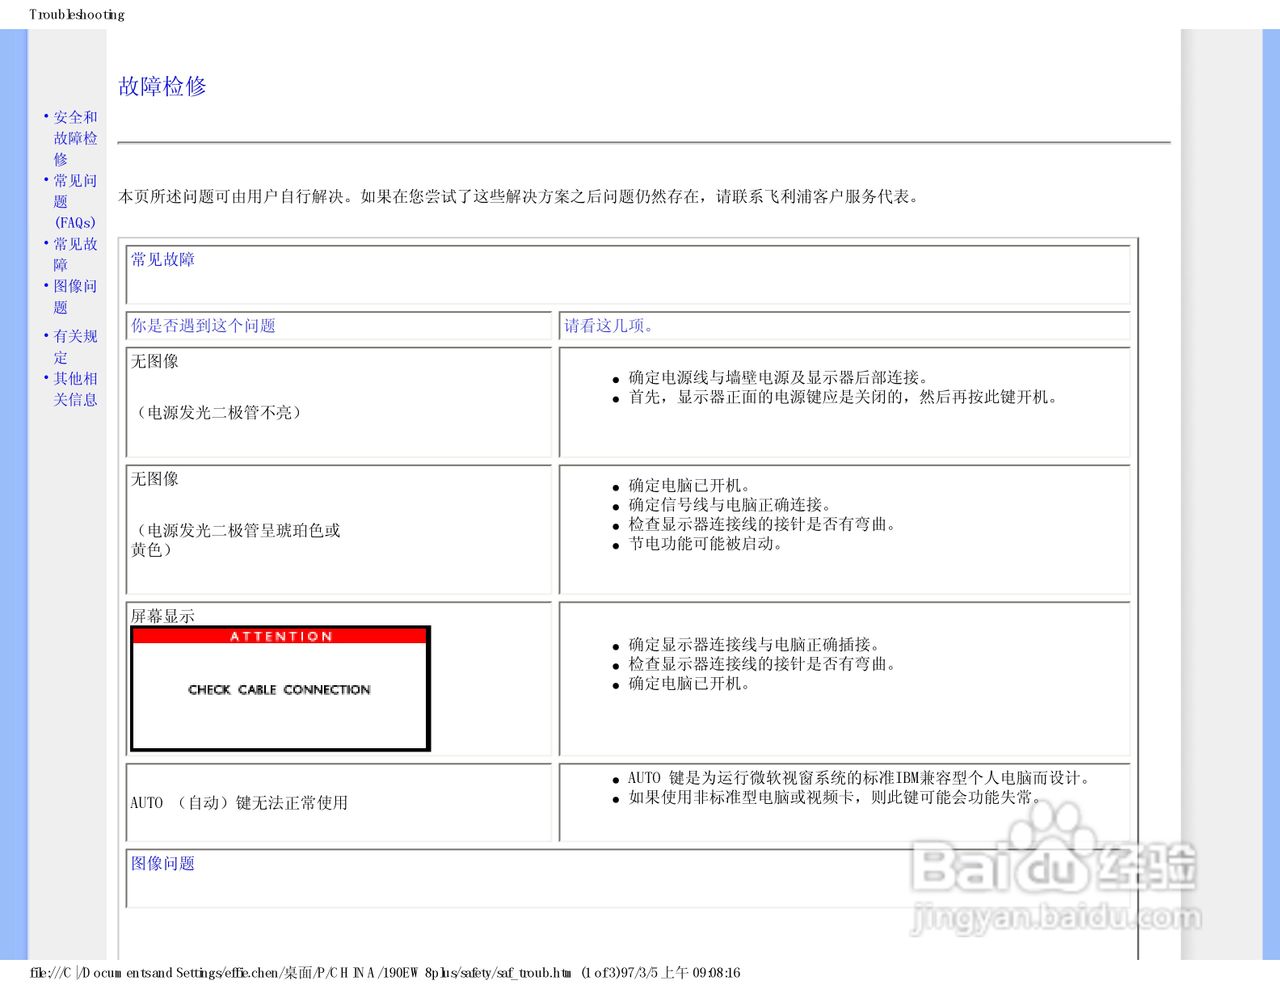Click the text 电源发光二极管呈琥珀色或黄色
This screenshot has height=989, width=1280.
click(x=236, y=540)
